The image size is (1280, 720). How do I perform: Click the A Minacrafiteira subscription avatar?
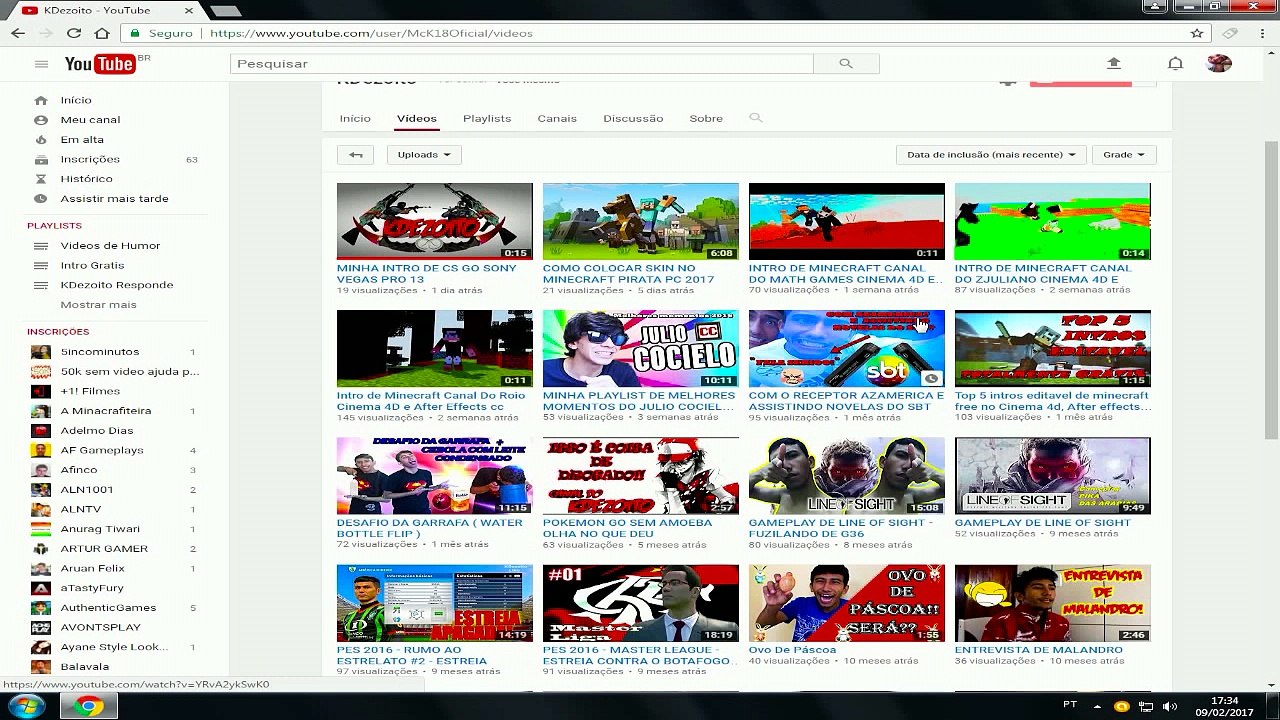coord(40,411)
